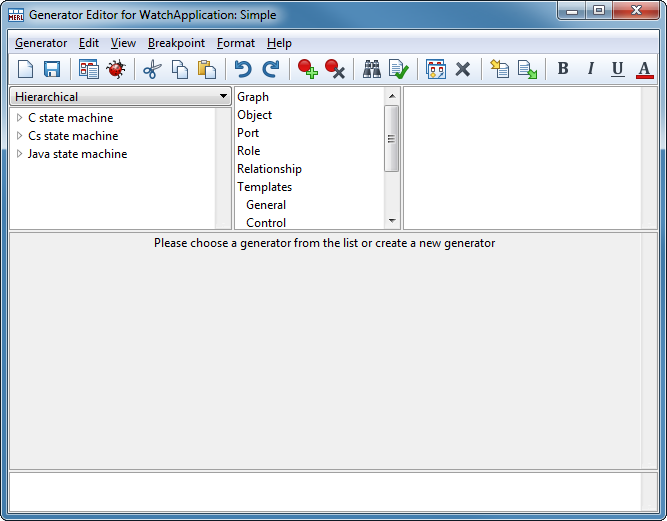667x521 pixels.
Task: Cut selection with the scissors icon
Action: point(152,69)
